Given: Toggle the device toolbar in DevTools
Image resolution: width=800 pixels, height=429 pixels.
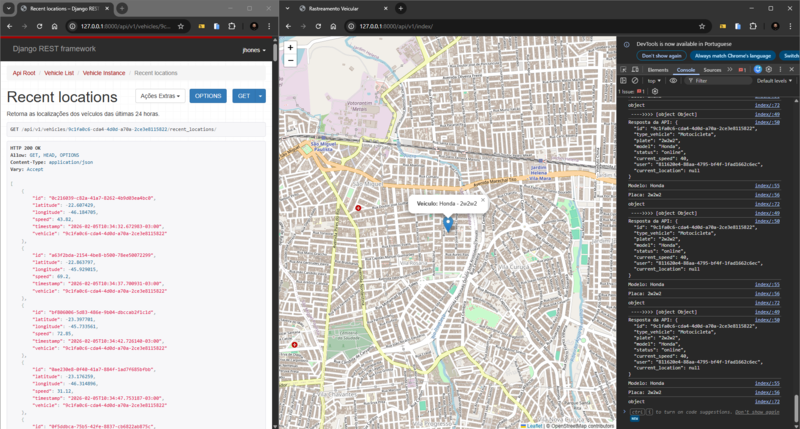Looking at the screenshot, I should 636,70.
